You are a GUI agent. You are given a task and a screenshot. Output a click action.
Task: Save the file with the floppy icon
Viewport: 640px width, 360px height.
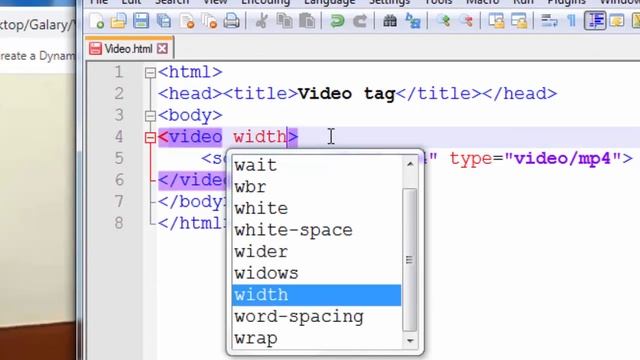[x=141, y=20]
